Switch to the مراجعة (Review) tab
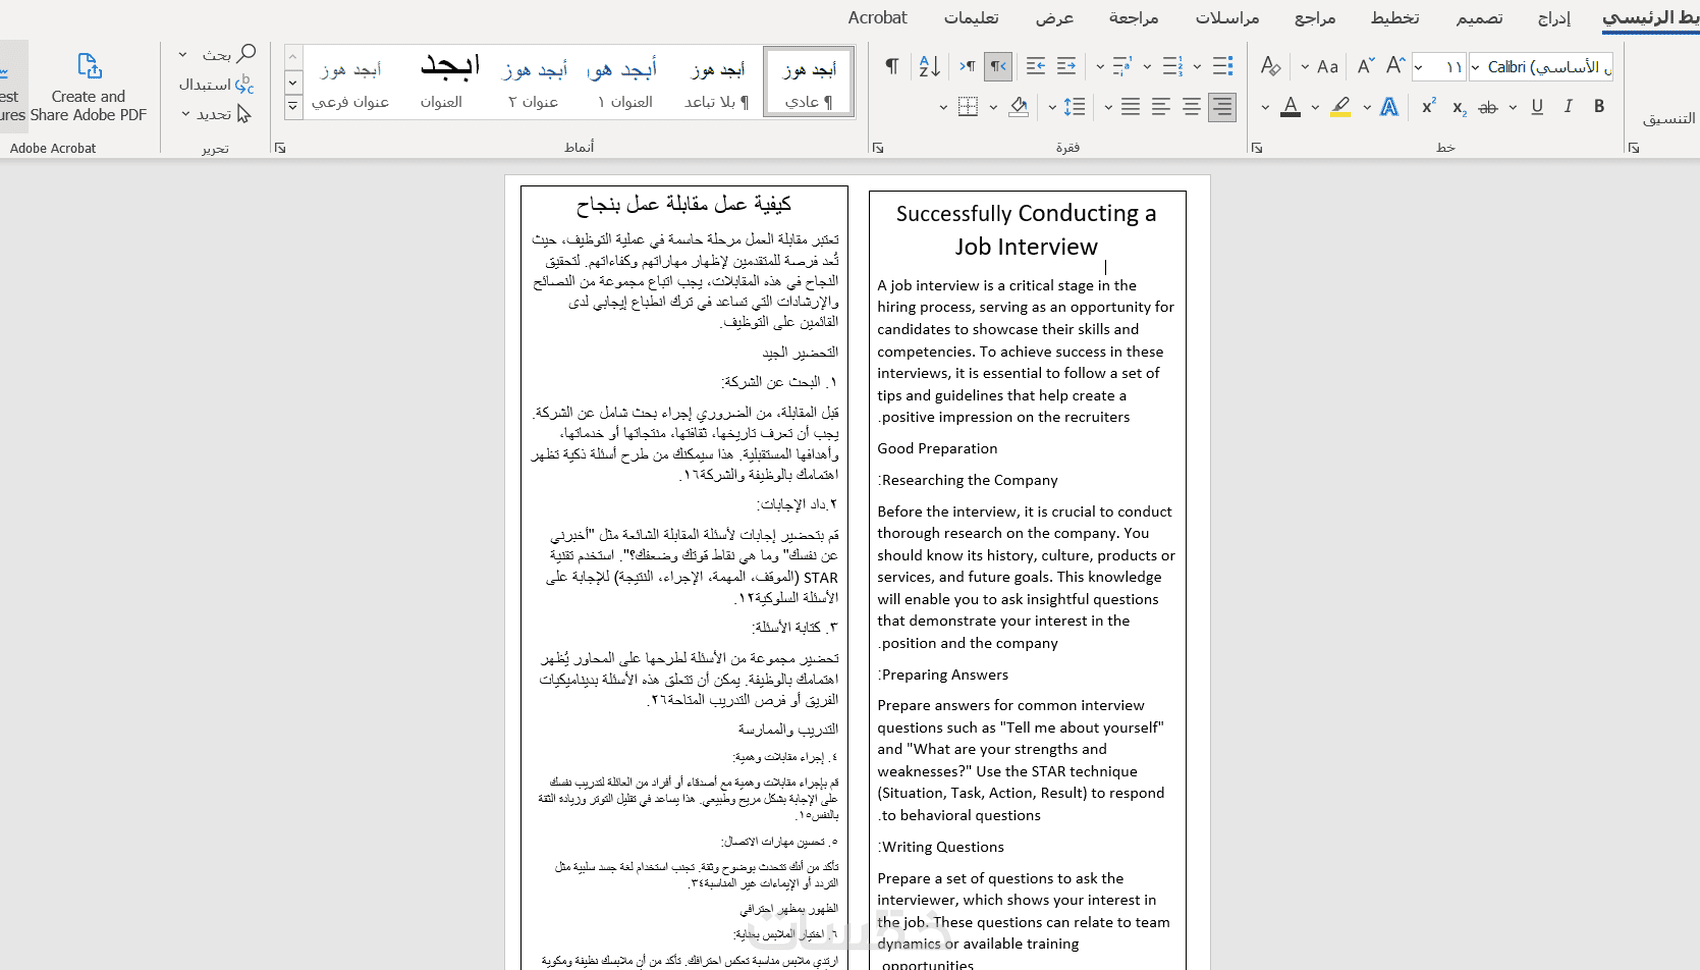The image size is (1700, 970). pyautogui.click(x=1134, y=18)
